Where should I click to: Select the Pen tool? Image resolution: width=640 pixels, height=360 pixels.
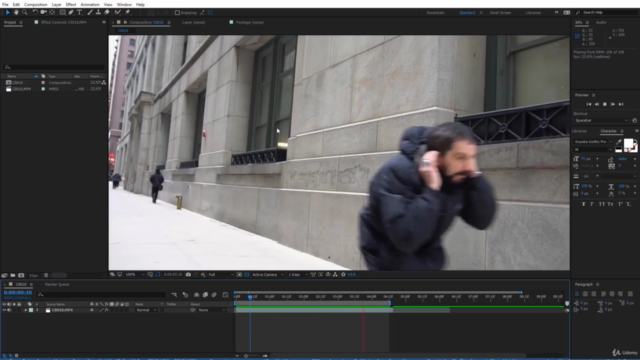pos(71,13)
